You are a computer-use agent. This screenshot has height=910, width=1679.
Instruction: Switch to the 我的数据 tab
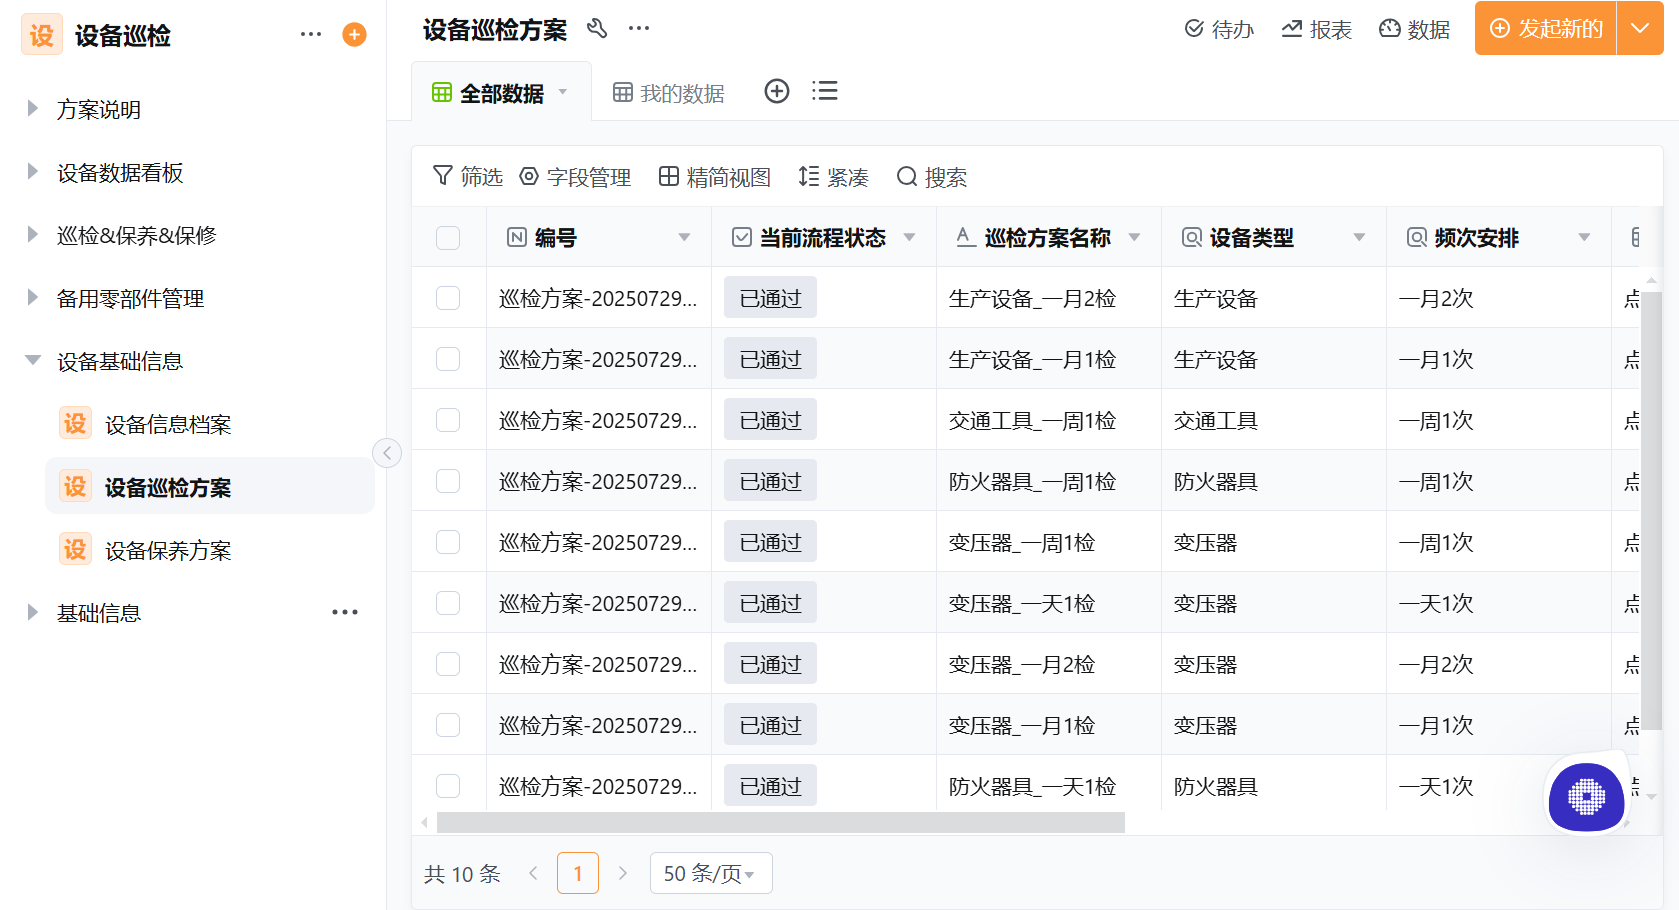668,91
